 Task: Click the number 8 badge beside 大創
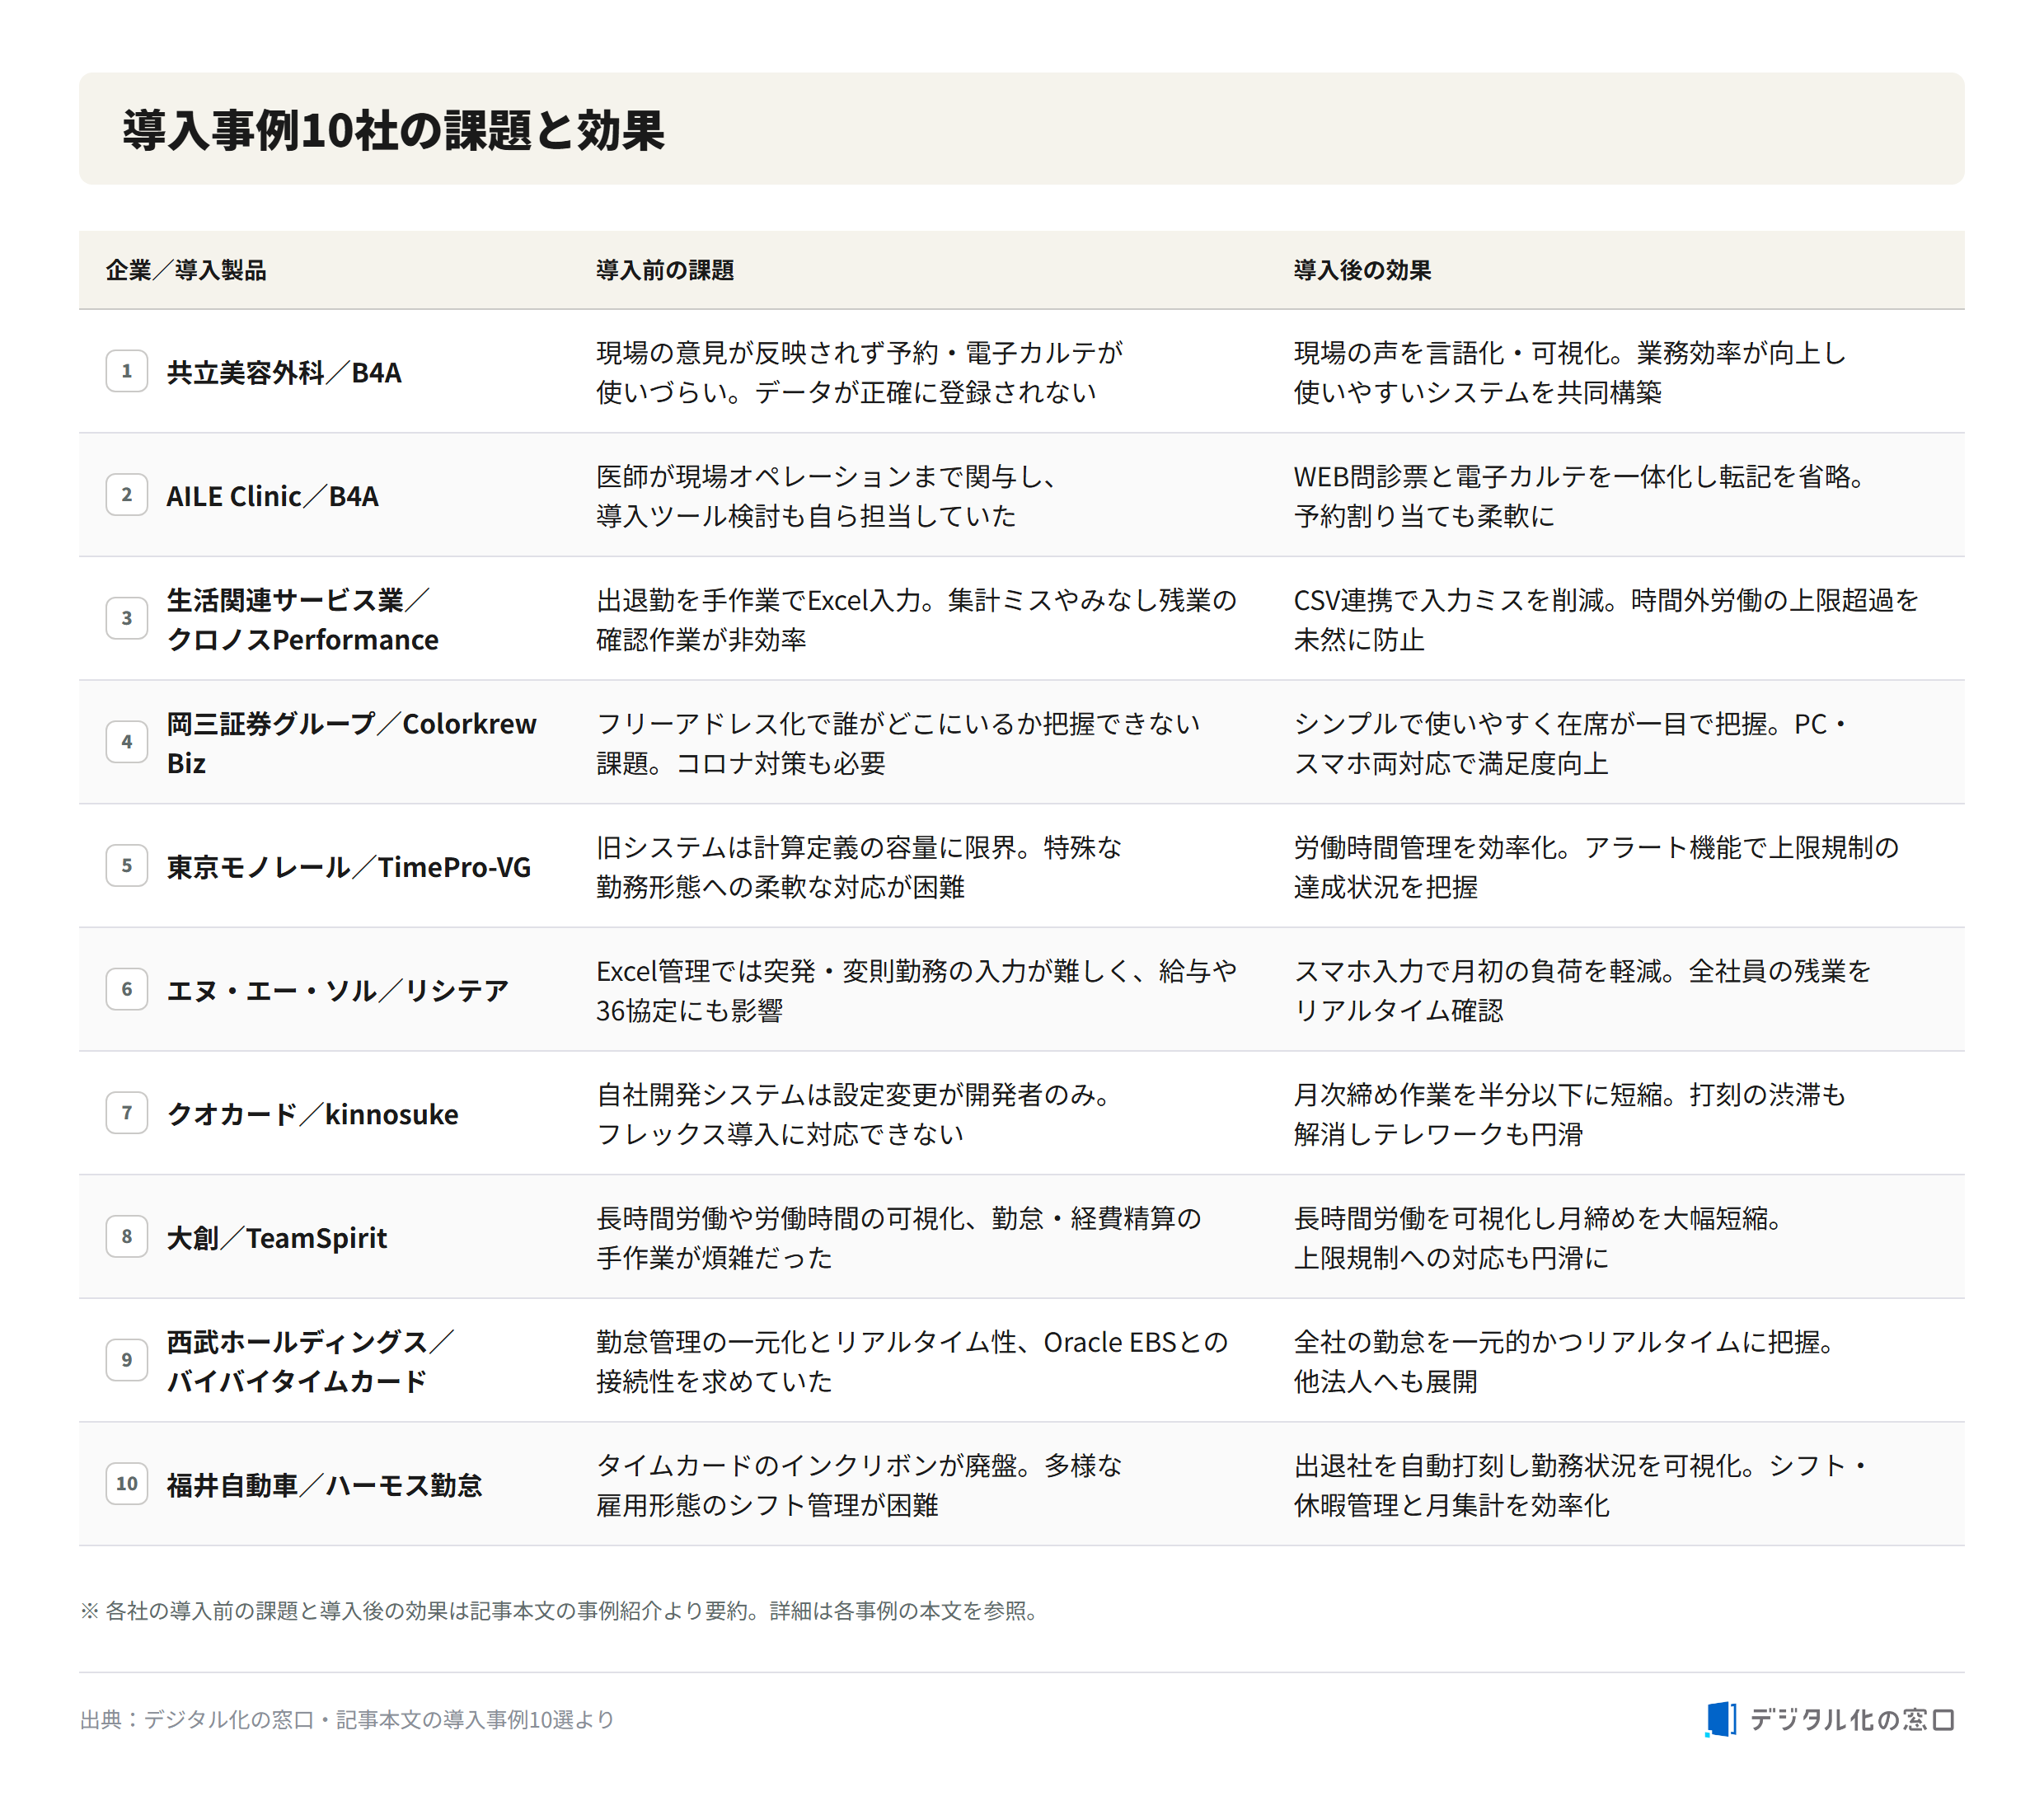point(127,1237)
